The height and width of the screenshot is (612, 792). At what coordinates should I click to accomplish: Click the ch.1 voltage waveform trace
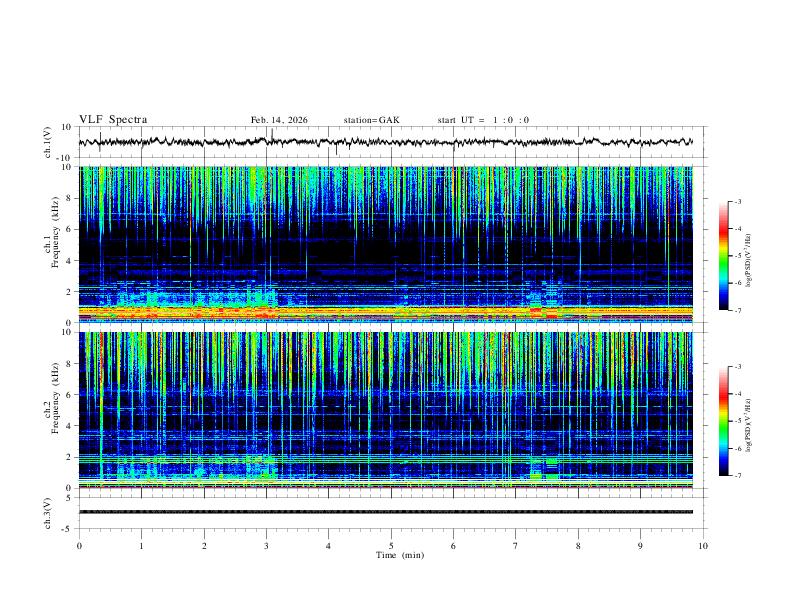coord(386,142)
